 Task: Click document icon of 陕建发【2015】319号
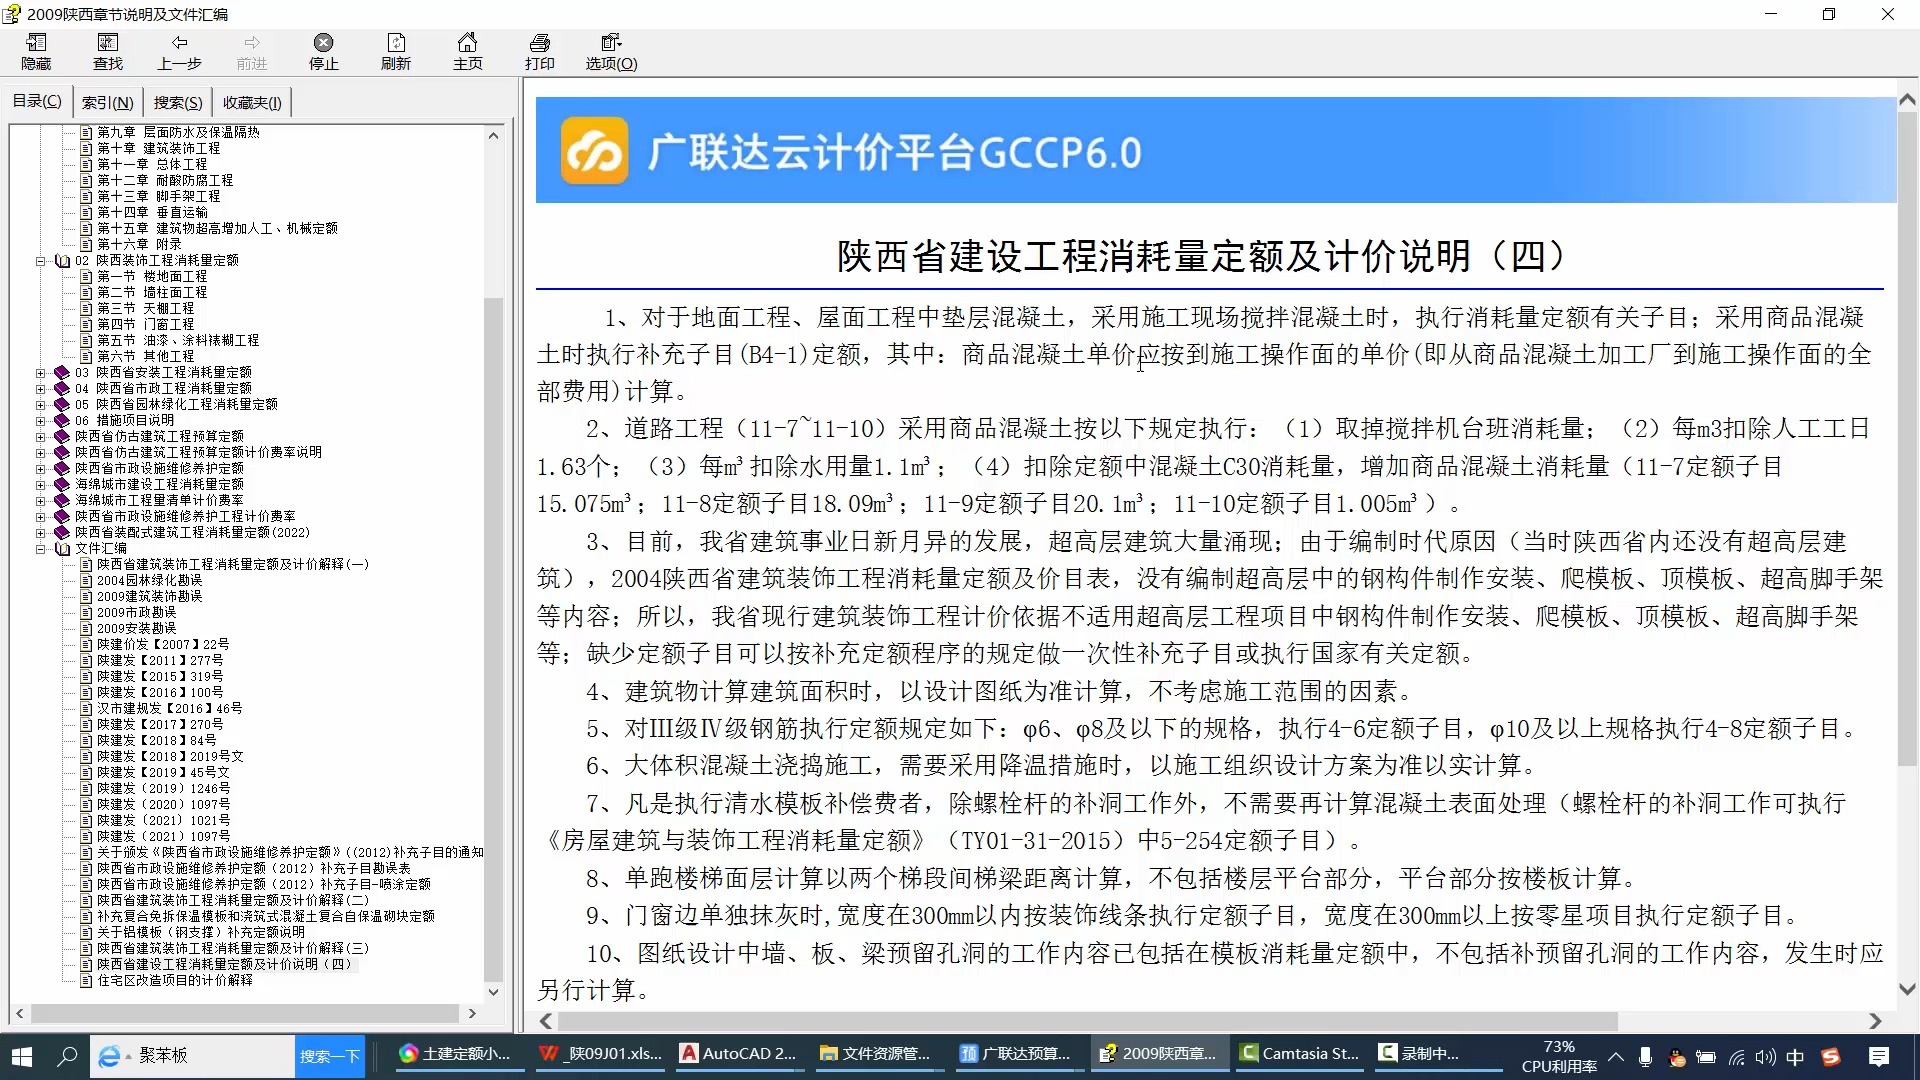(86, 676)
